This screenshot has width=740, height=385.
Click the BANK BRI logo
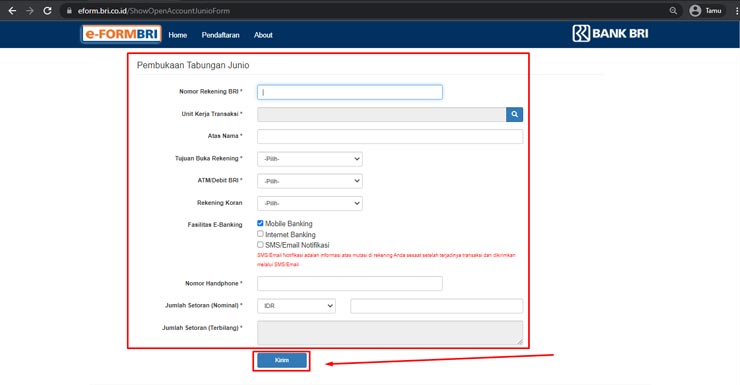click(x=610, y=33)
